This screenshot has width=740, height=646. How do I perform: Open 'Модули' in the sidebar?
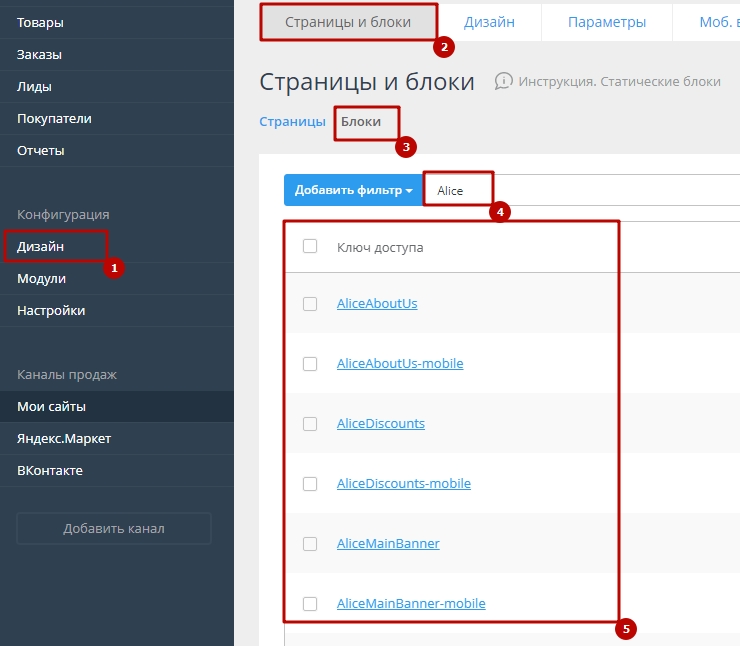[41, 279]
